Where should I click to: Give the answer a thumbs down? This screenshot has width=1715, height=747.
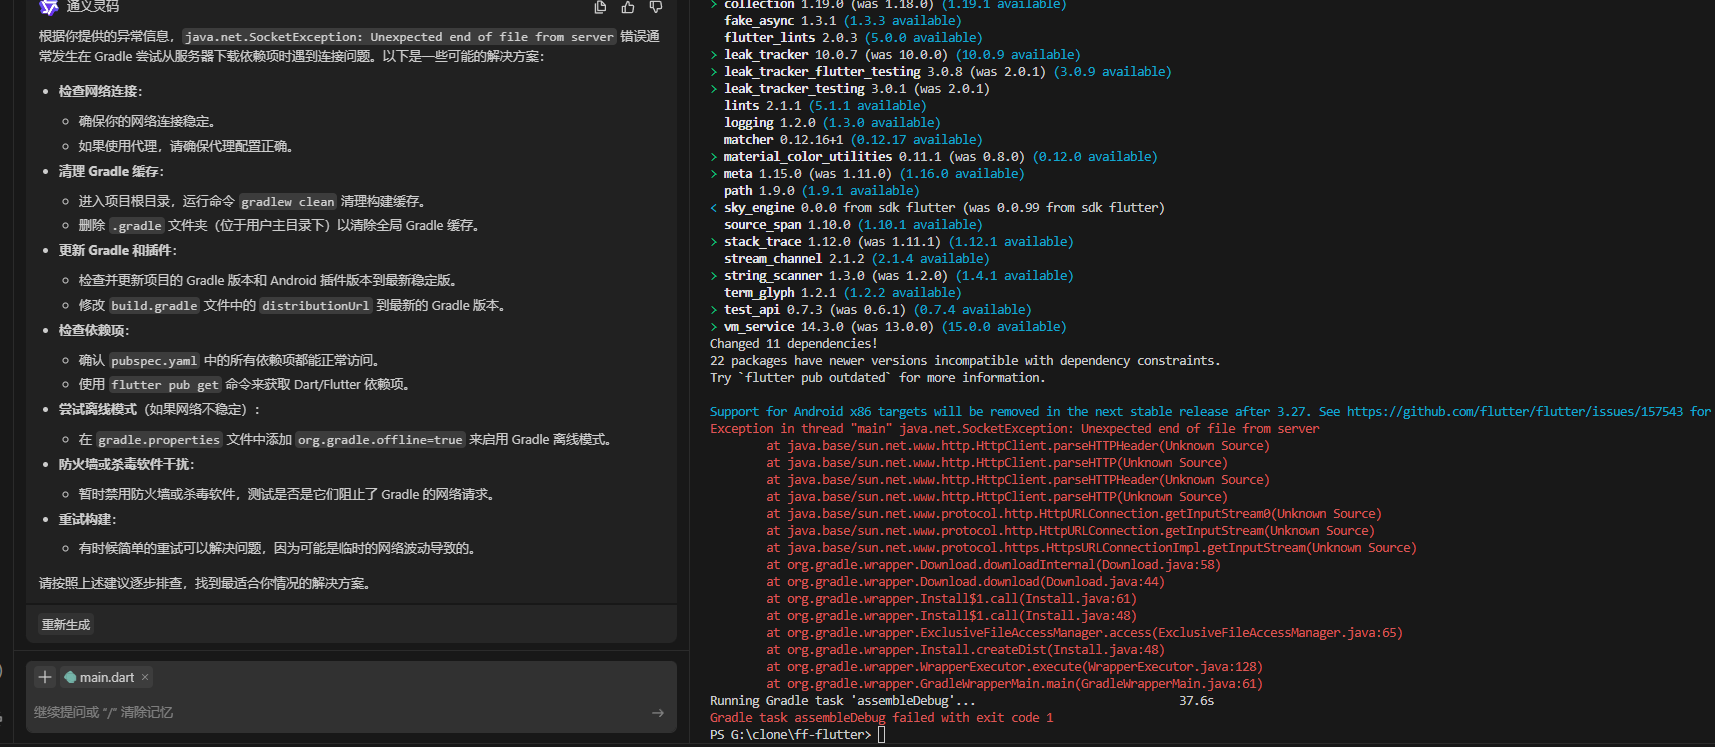coord(656,7)
